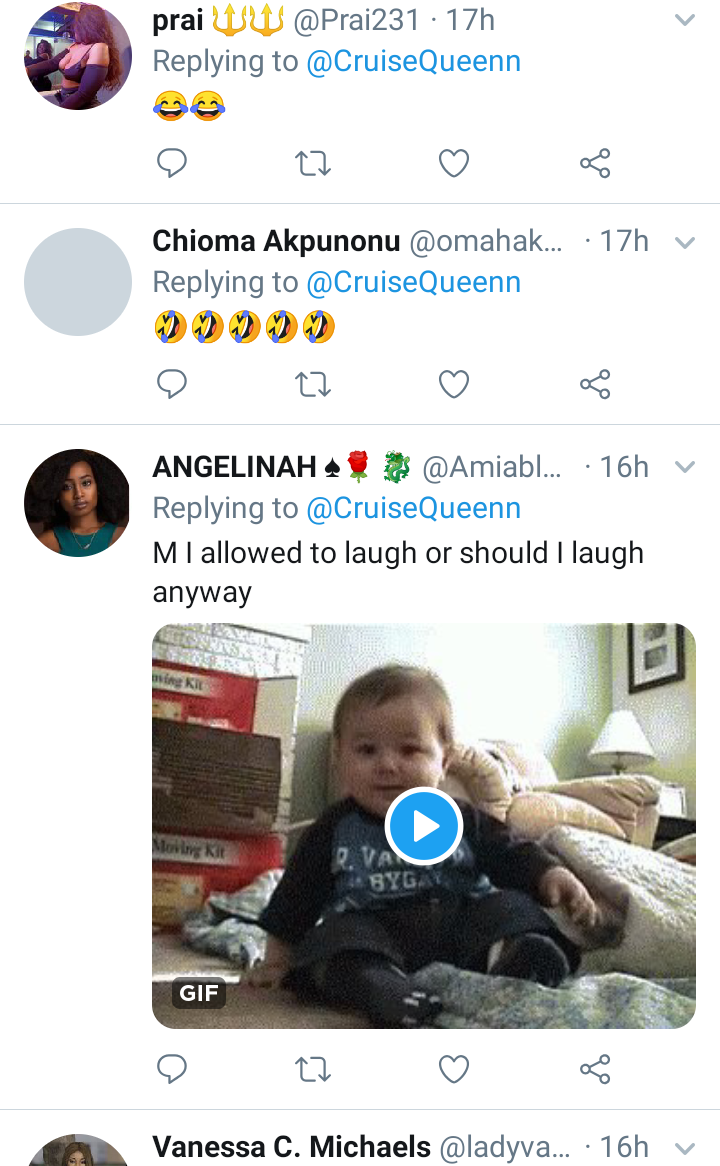Viewport: 720px width, 1166px height.
Task: Open options chevron on ANGELINAH's tweet
Action: pyautogui.click(x=685, y=467)
